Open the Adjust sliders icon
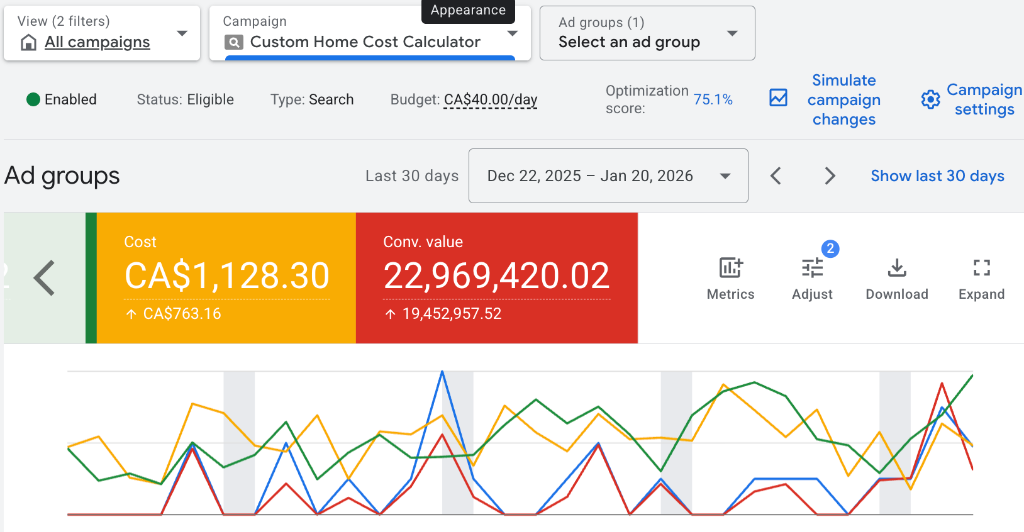The height and width of the screenshot is (532, 1024). (x=812, y=268)
